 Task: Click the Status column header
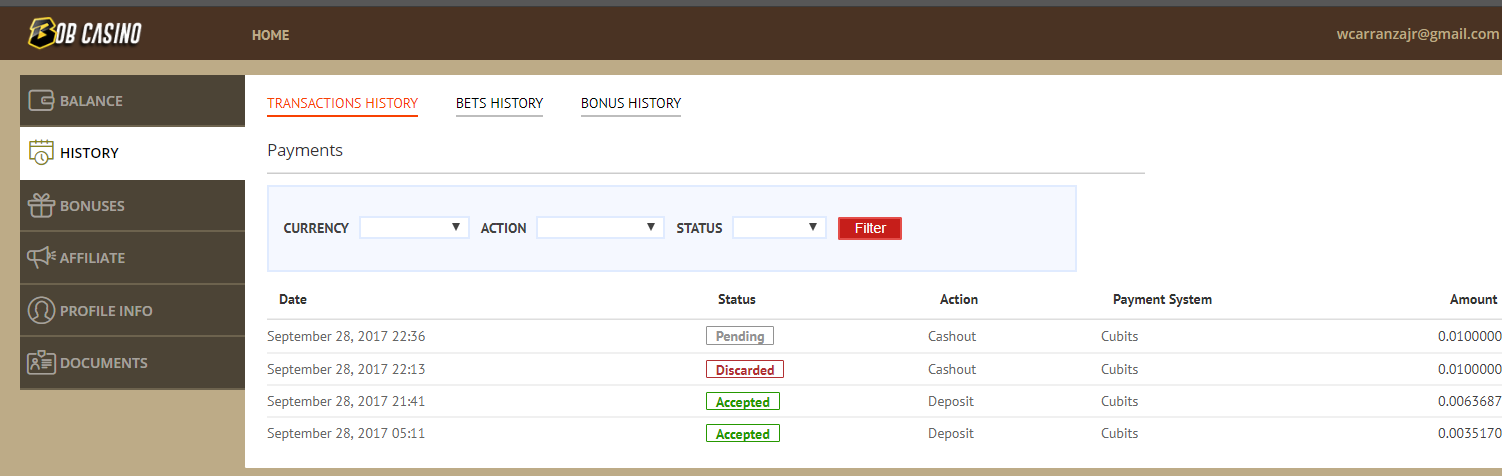click(x=737, y=299)
